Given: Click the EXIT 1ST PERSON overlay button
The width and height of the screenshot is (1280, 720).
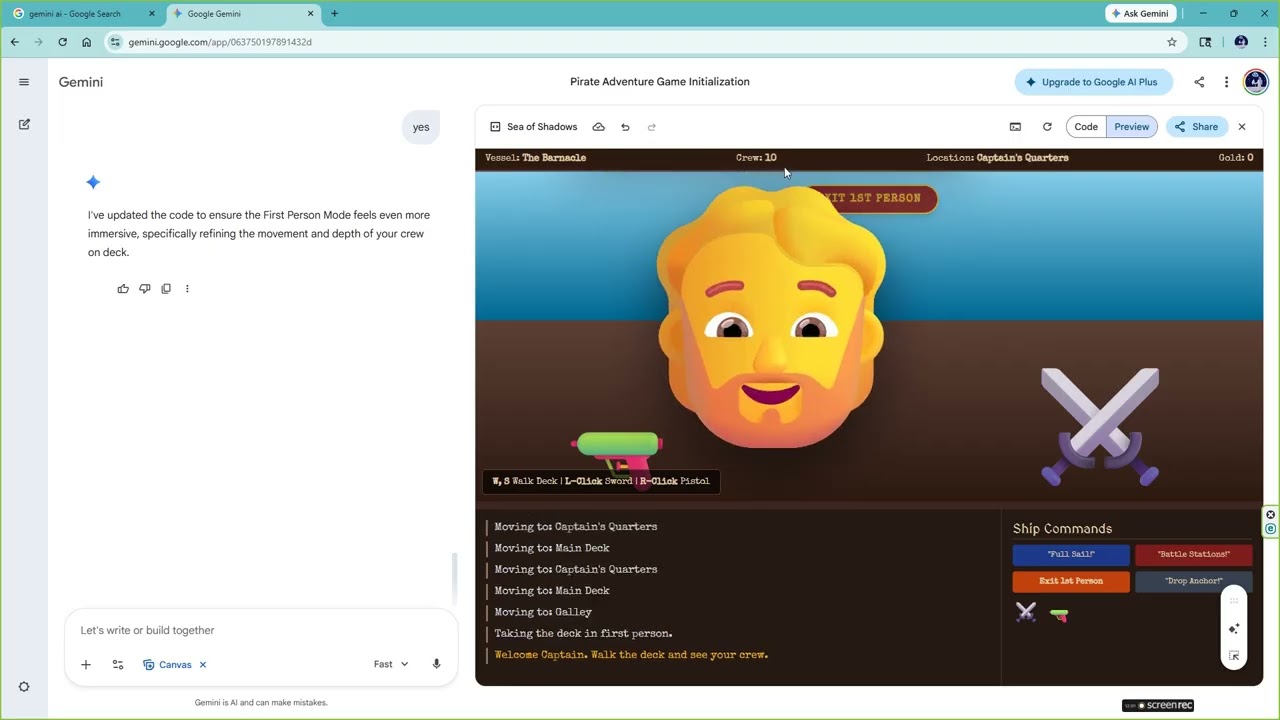Looking at the screenshot, I should coord(871,198).
